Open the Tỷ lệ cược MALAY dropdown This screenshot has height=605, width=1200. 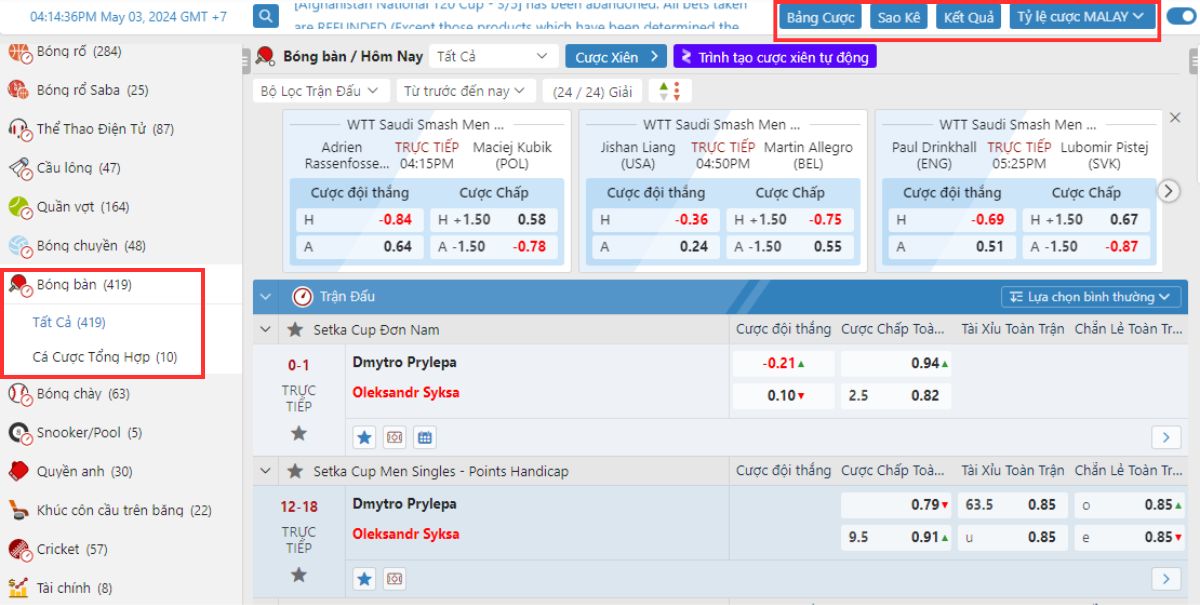pos(1081,17)
